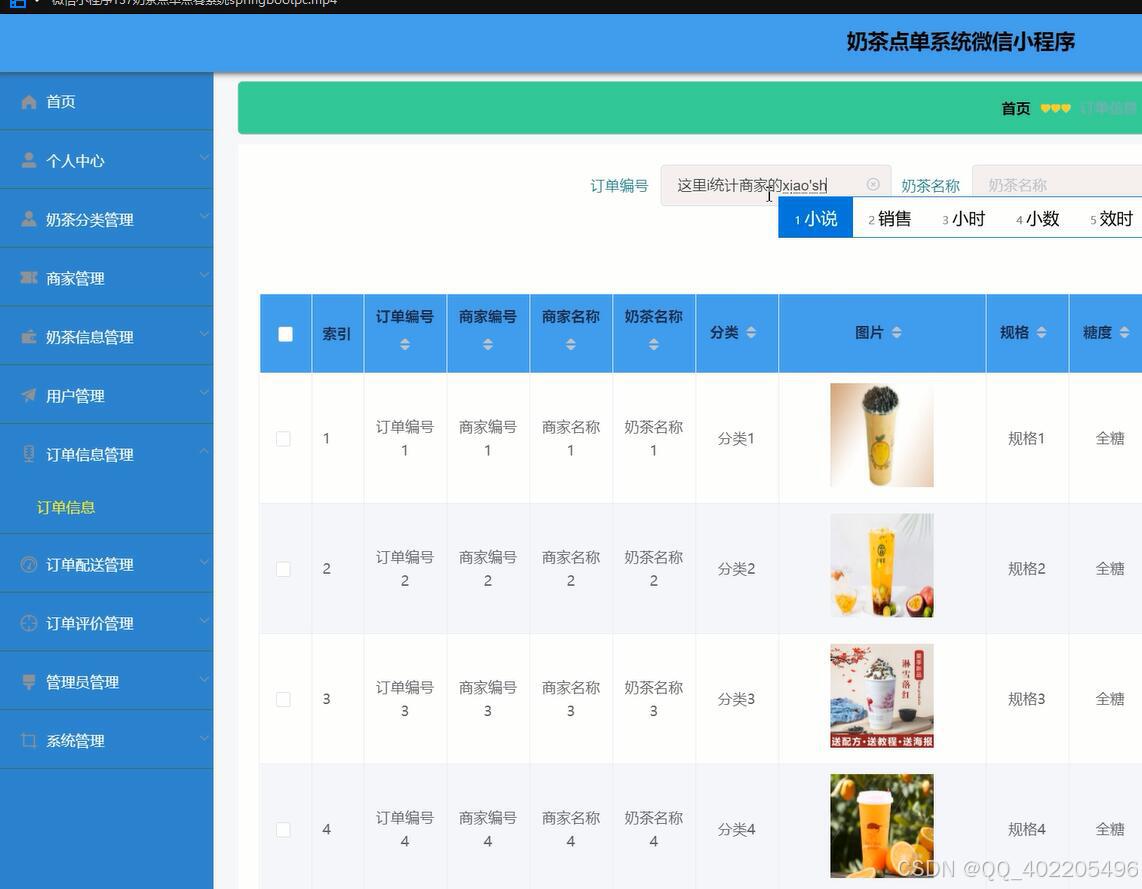Viewport: 1142px width, 889px height.
Task: Clear the 订单编号 search with the x icon
Action: coord(872,184)
